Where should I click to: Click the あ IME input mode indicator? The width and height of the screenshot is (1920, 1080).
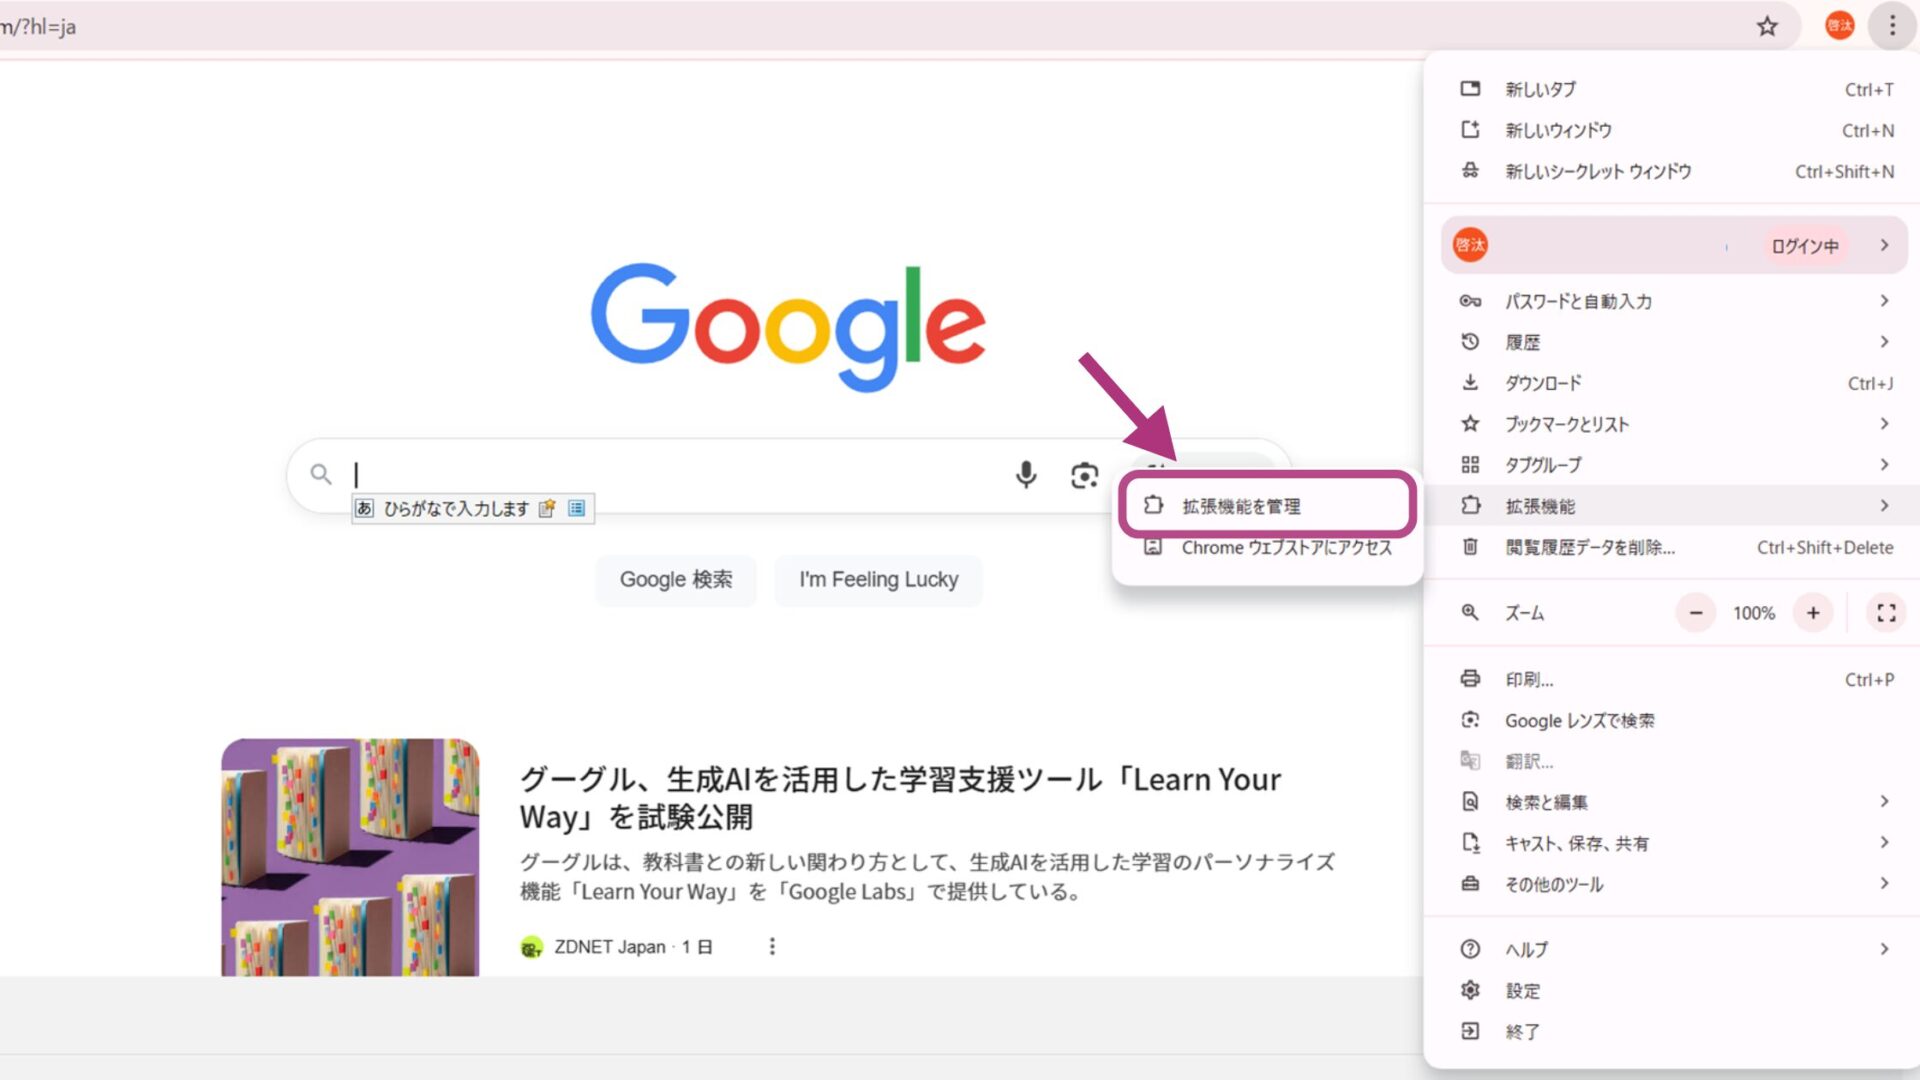pyautogui.click(x=368, y=508)
